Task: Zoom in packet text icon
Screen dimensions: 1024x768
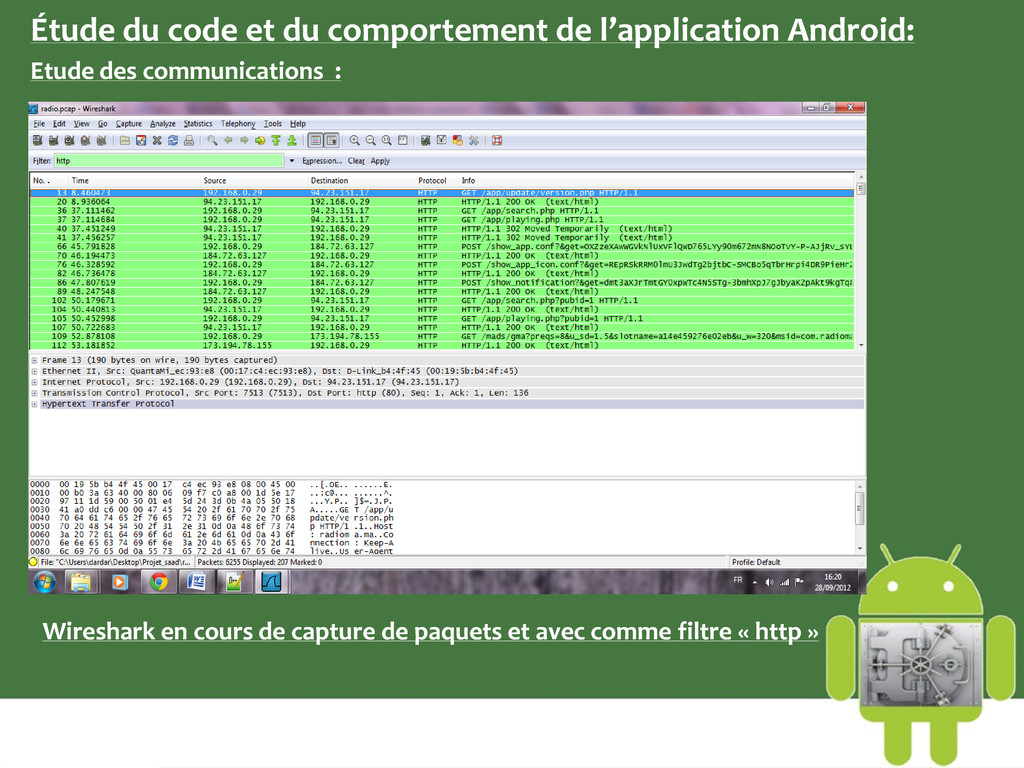Action: coord(355,140)
